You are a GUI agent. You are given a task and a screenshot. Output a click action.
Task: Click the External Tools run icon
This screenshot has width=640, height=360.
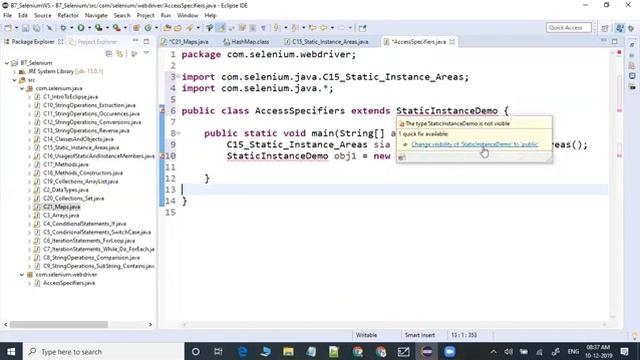[x=116, y=28]
